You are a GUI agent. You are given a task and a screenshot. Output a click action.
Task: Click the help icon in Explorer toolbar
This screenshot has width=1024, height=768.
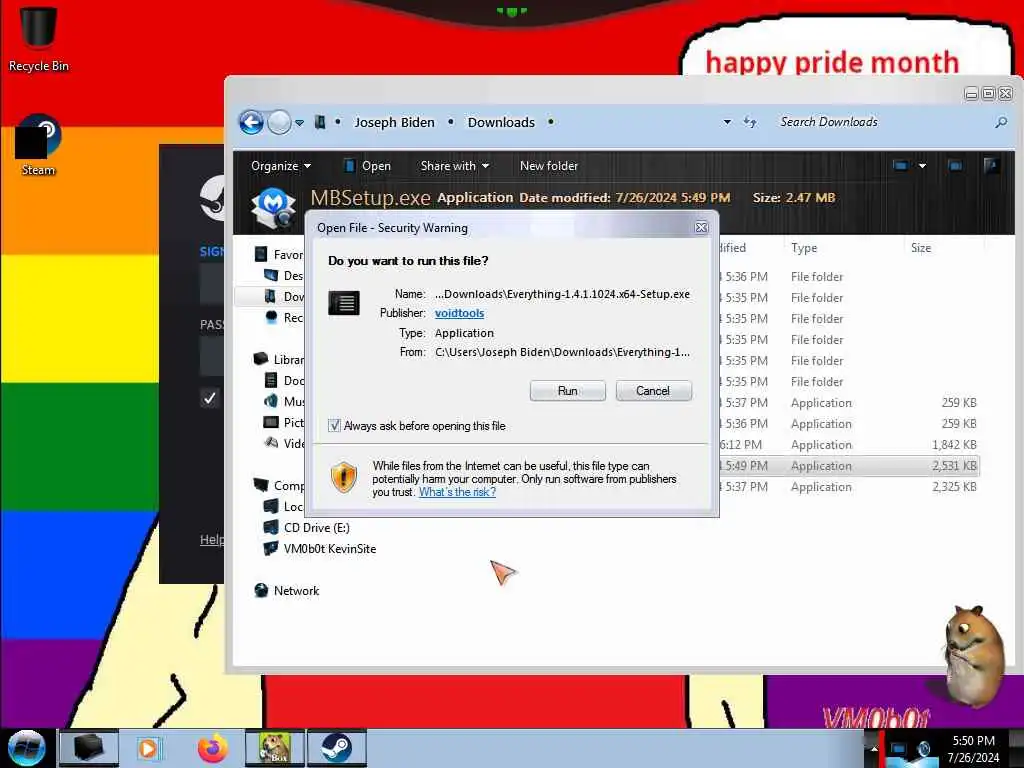coord(991,166)
